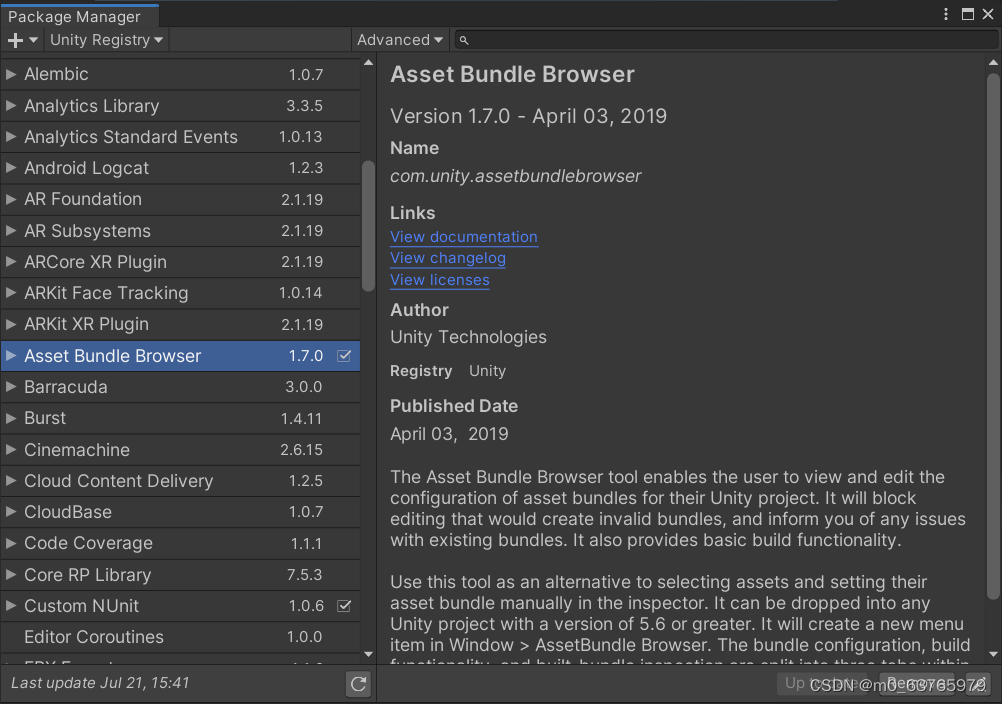This screenshot has height=704, width=1002.
Task: Select the Cinemachine package
Action: point(180,450)
